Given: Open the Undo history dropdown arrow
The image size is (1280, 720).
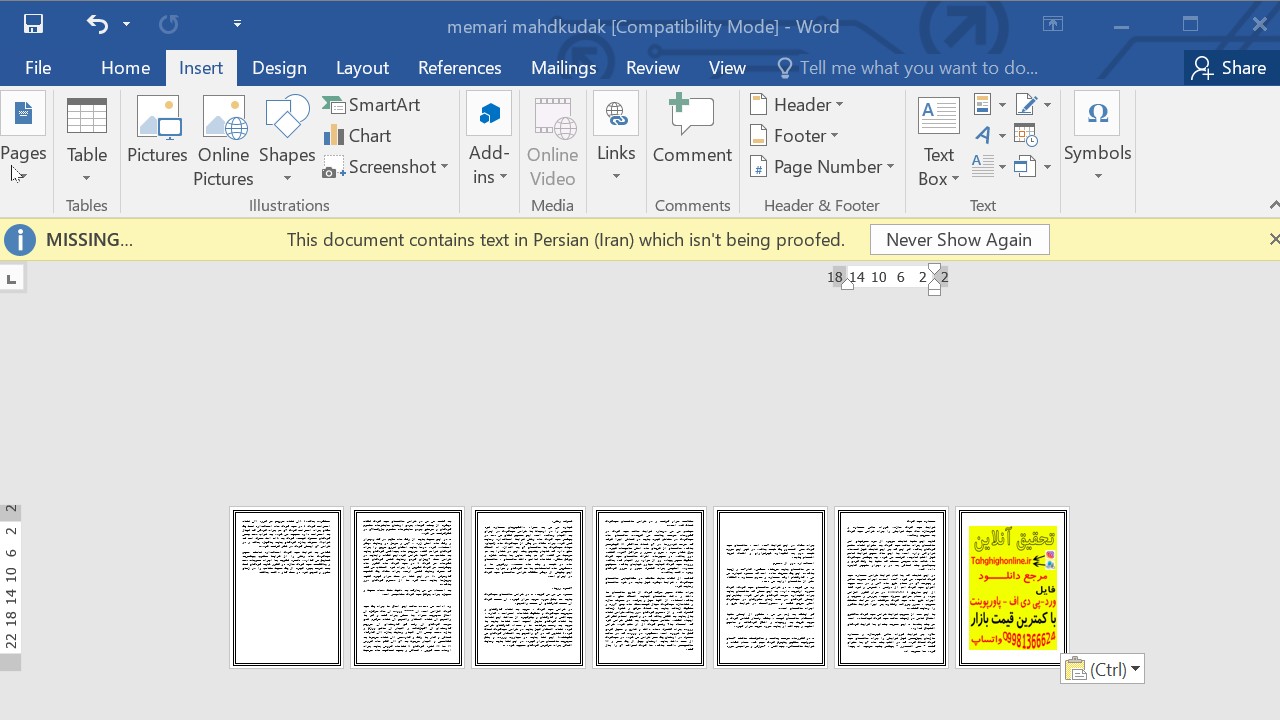Looking at the screenshot, I should [126, 24].
